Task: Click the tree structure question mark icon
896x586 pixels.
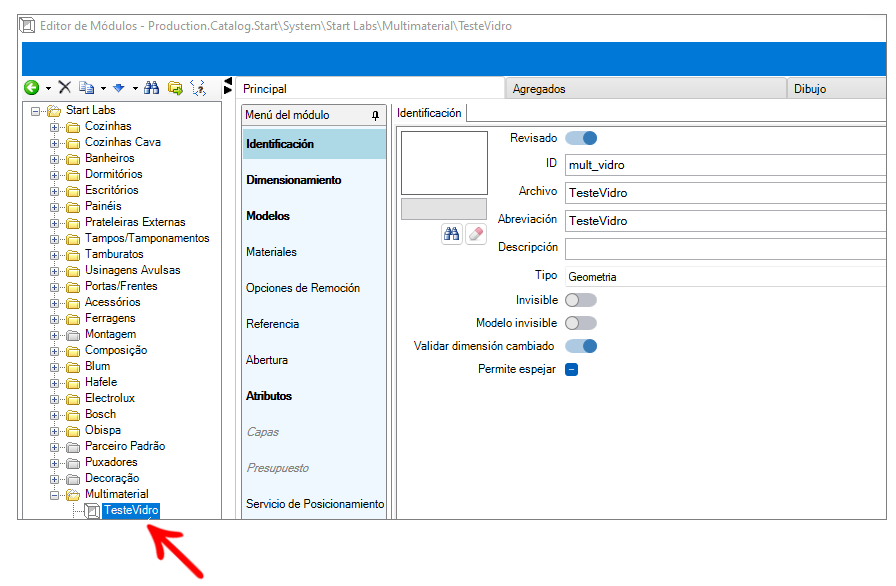Action: tap(198, 88)
